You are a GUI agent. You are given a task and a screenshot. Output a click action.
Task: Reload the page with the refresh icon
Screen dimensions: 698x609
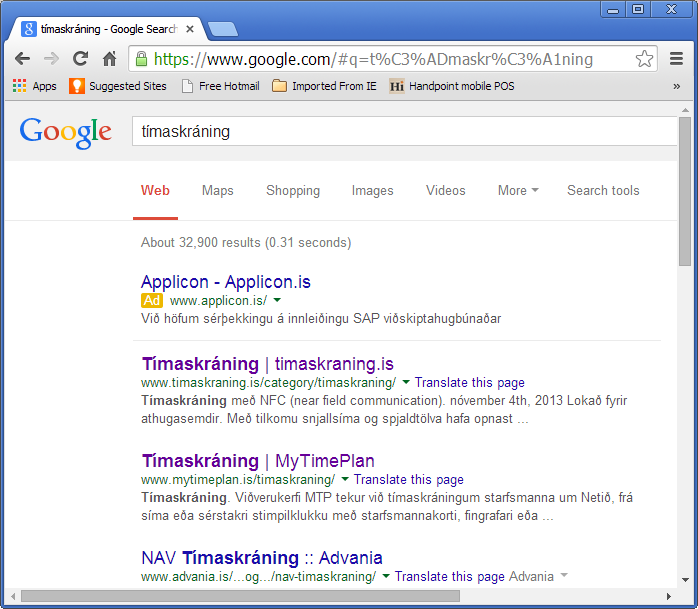(x=80, y=58)
